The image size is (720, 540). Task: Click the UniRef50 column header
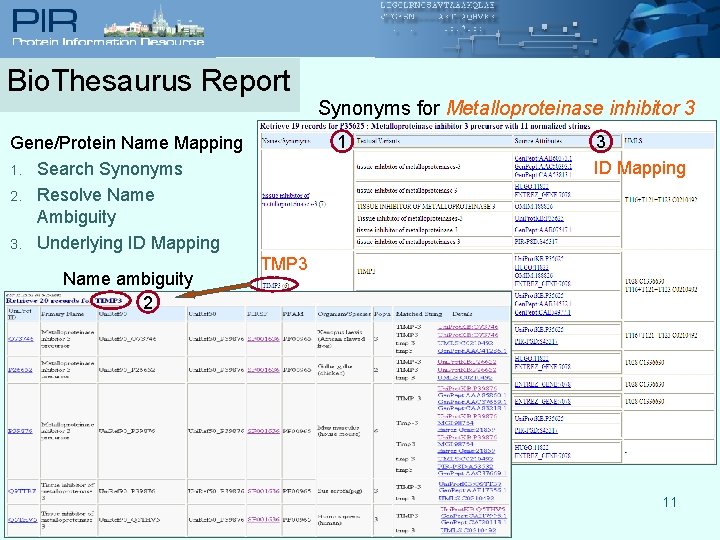point(202,314)
